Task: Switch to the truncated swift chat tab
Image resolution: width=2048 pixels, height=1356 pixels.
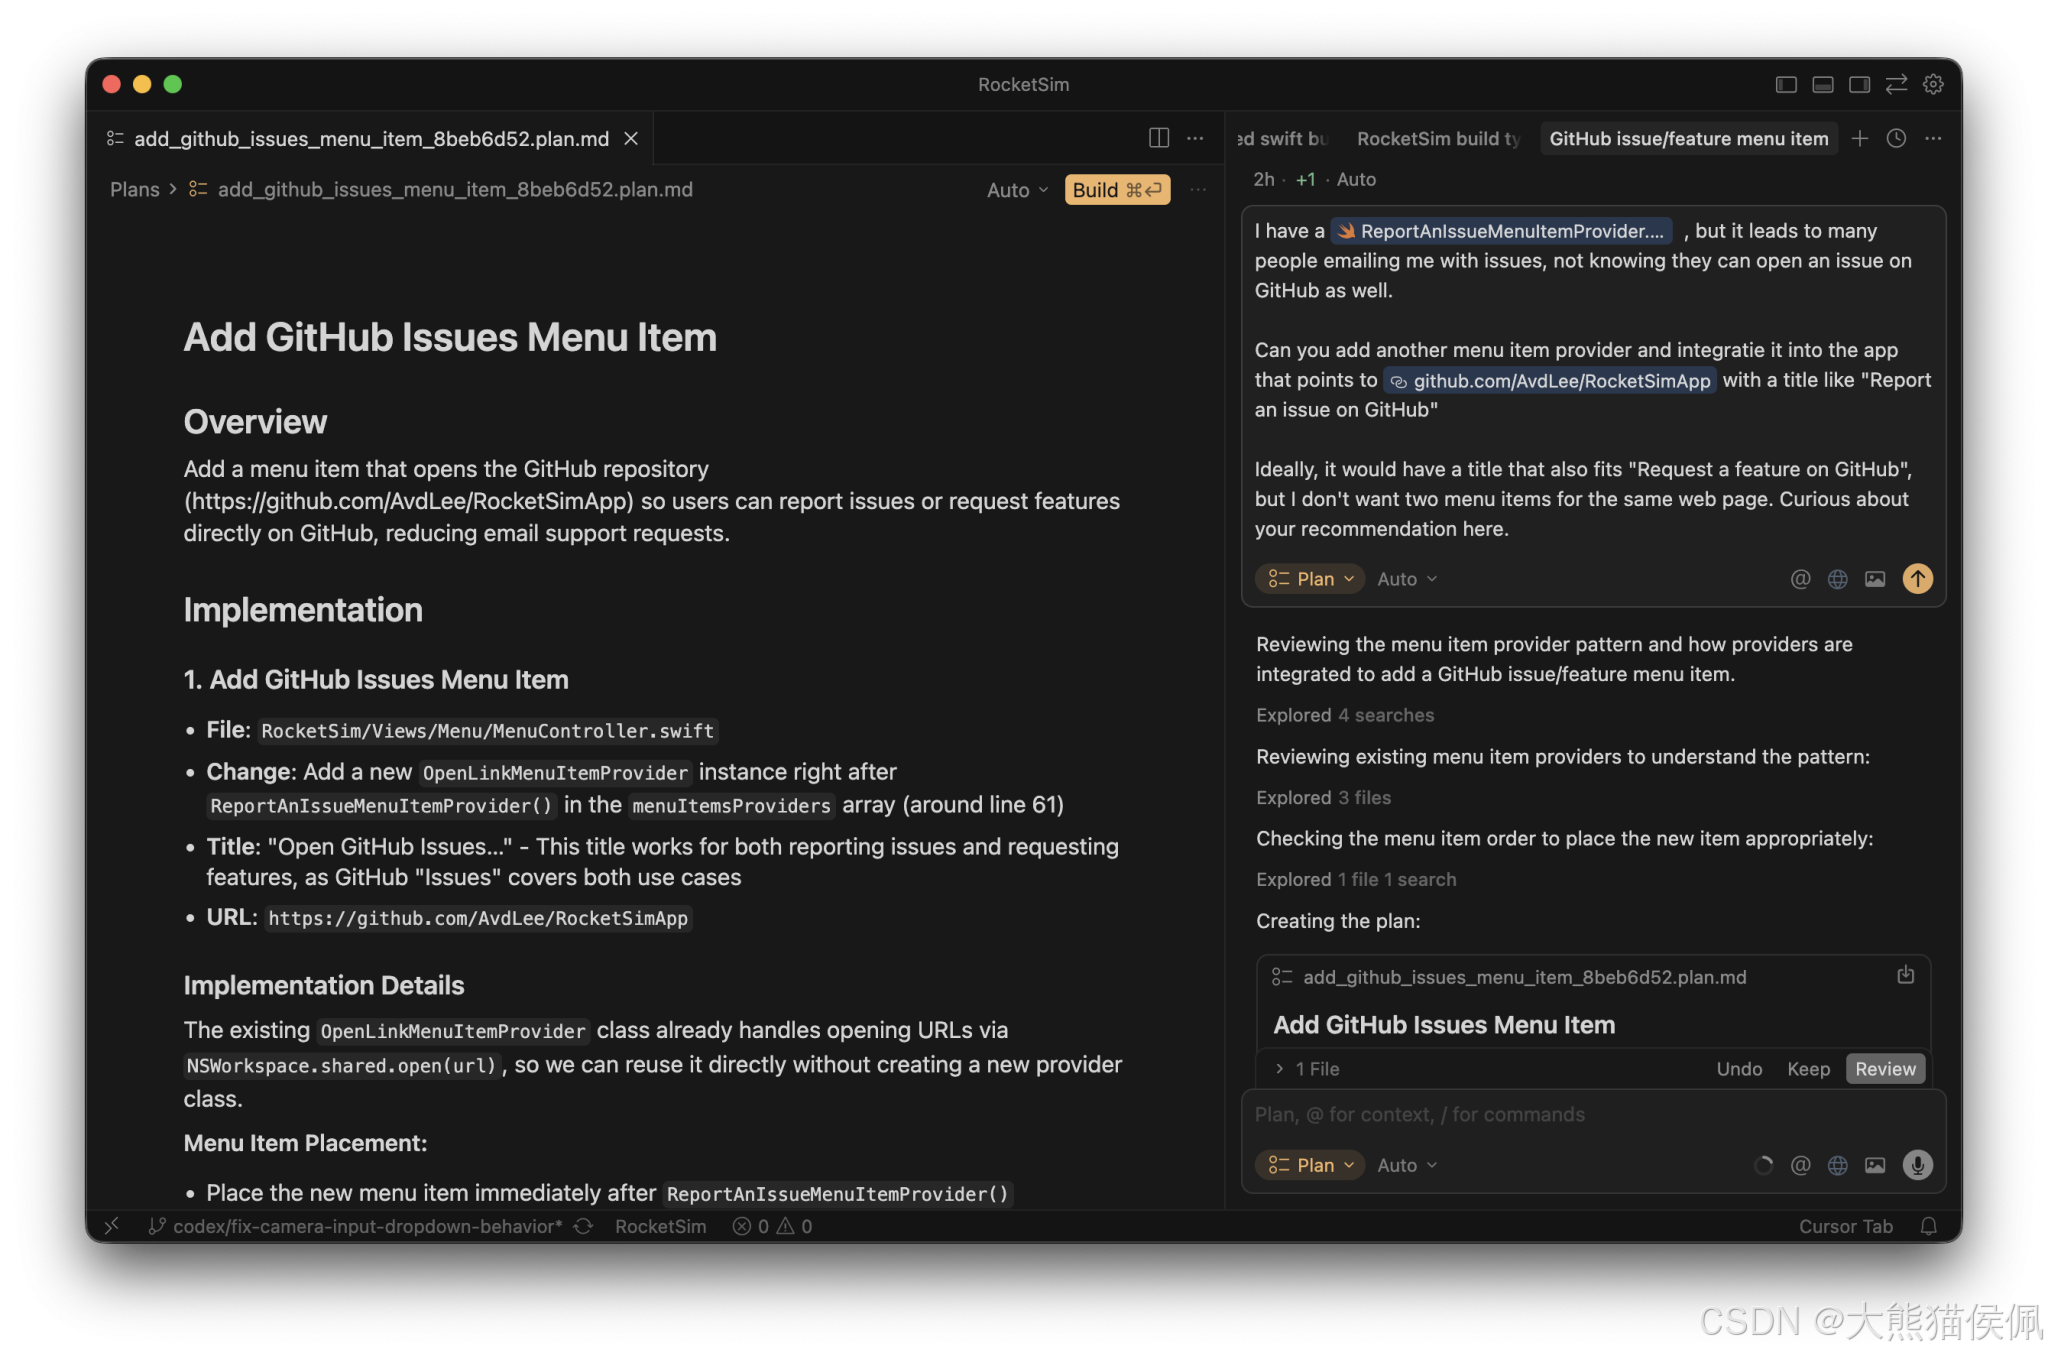Action: (1282, 139)
